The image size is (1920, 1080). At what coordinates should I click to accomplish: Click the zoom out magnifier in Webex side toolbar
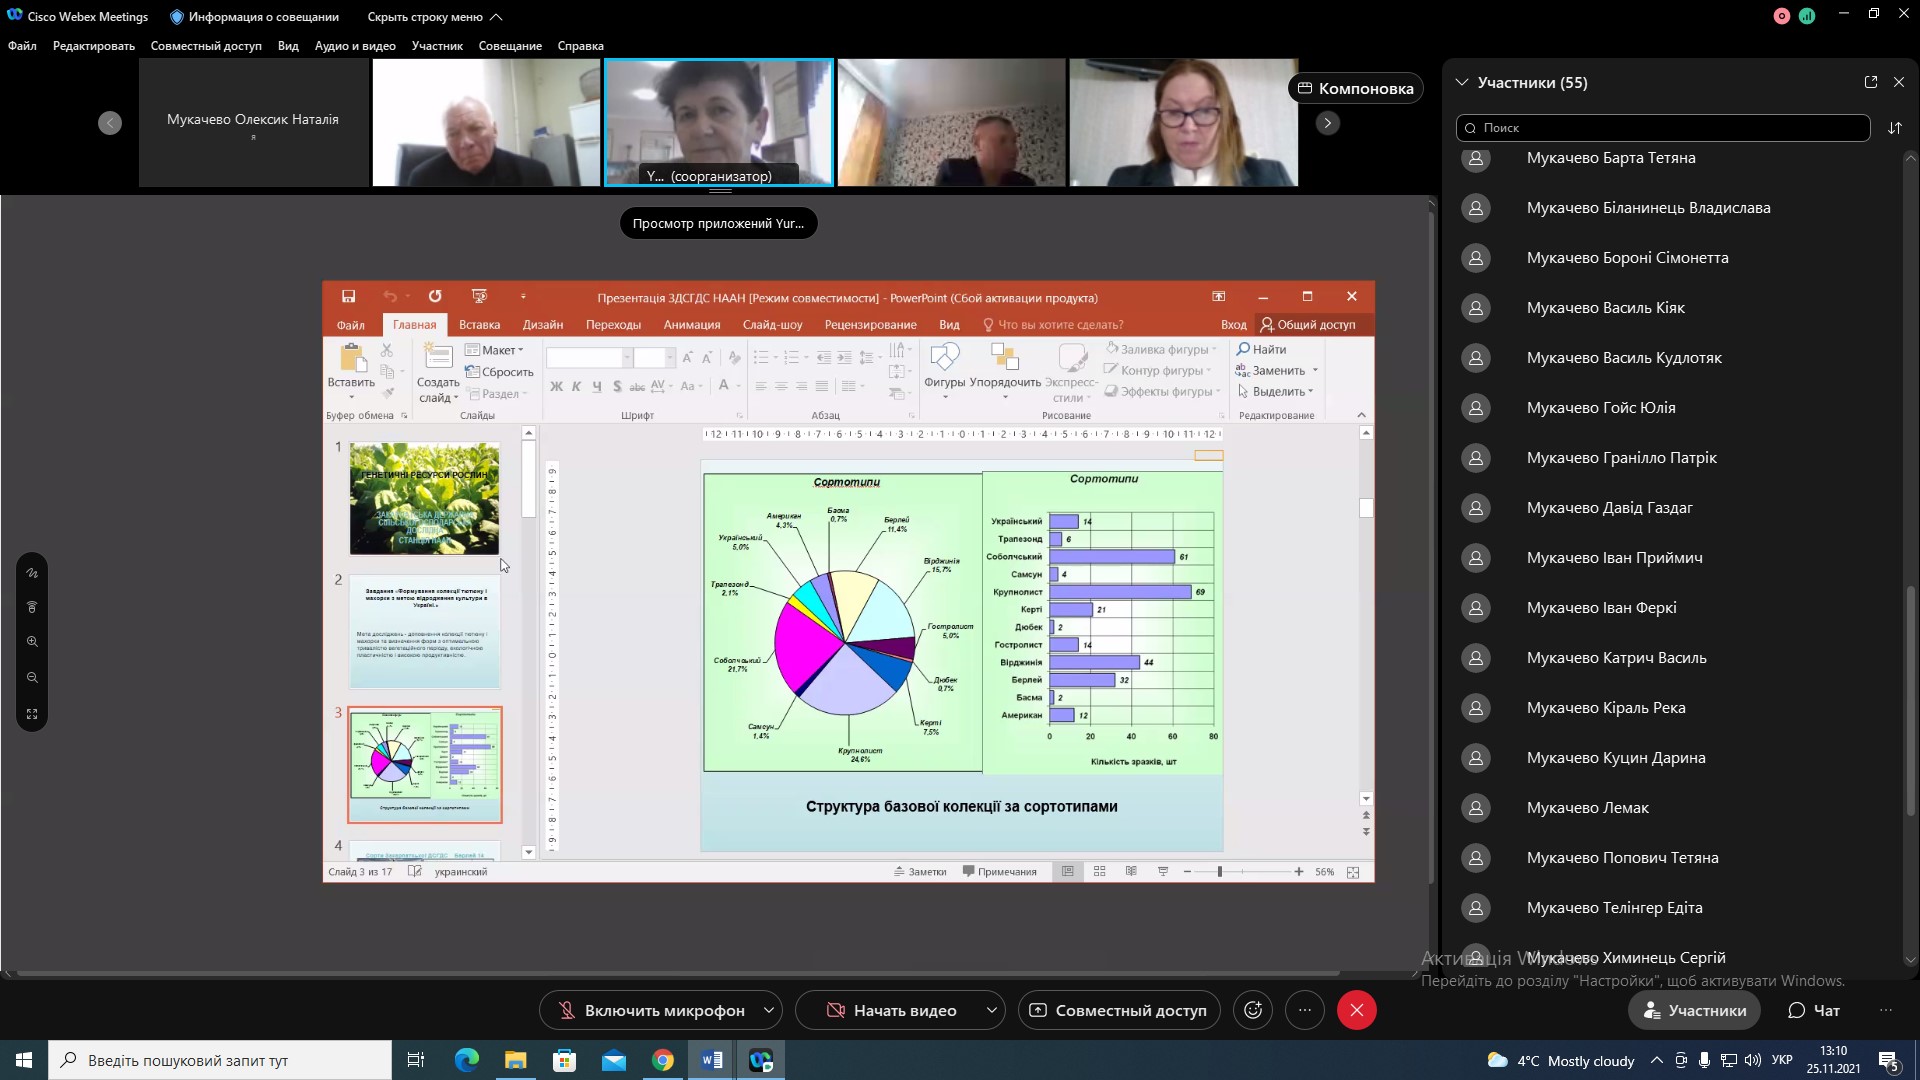point(32,678)
